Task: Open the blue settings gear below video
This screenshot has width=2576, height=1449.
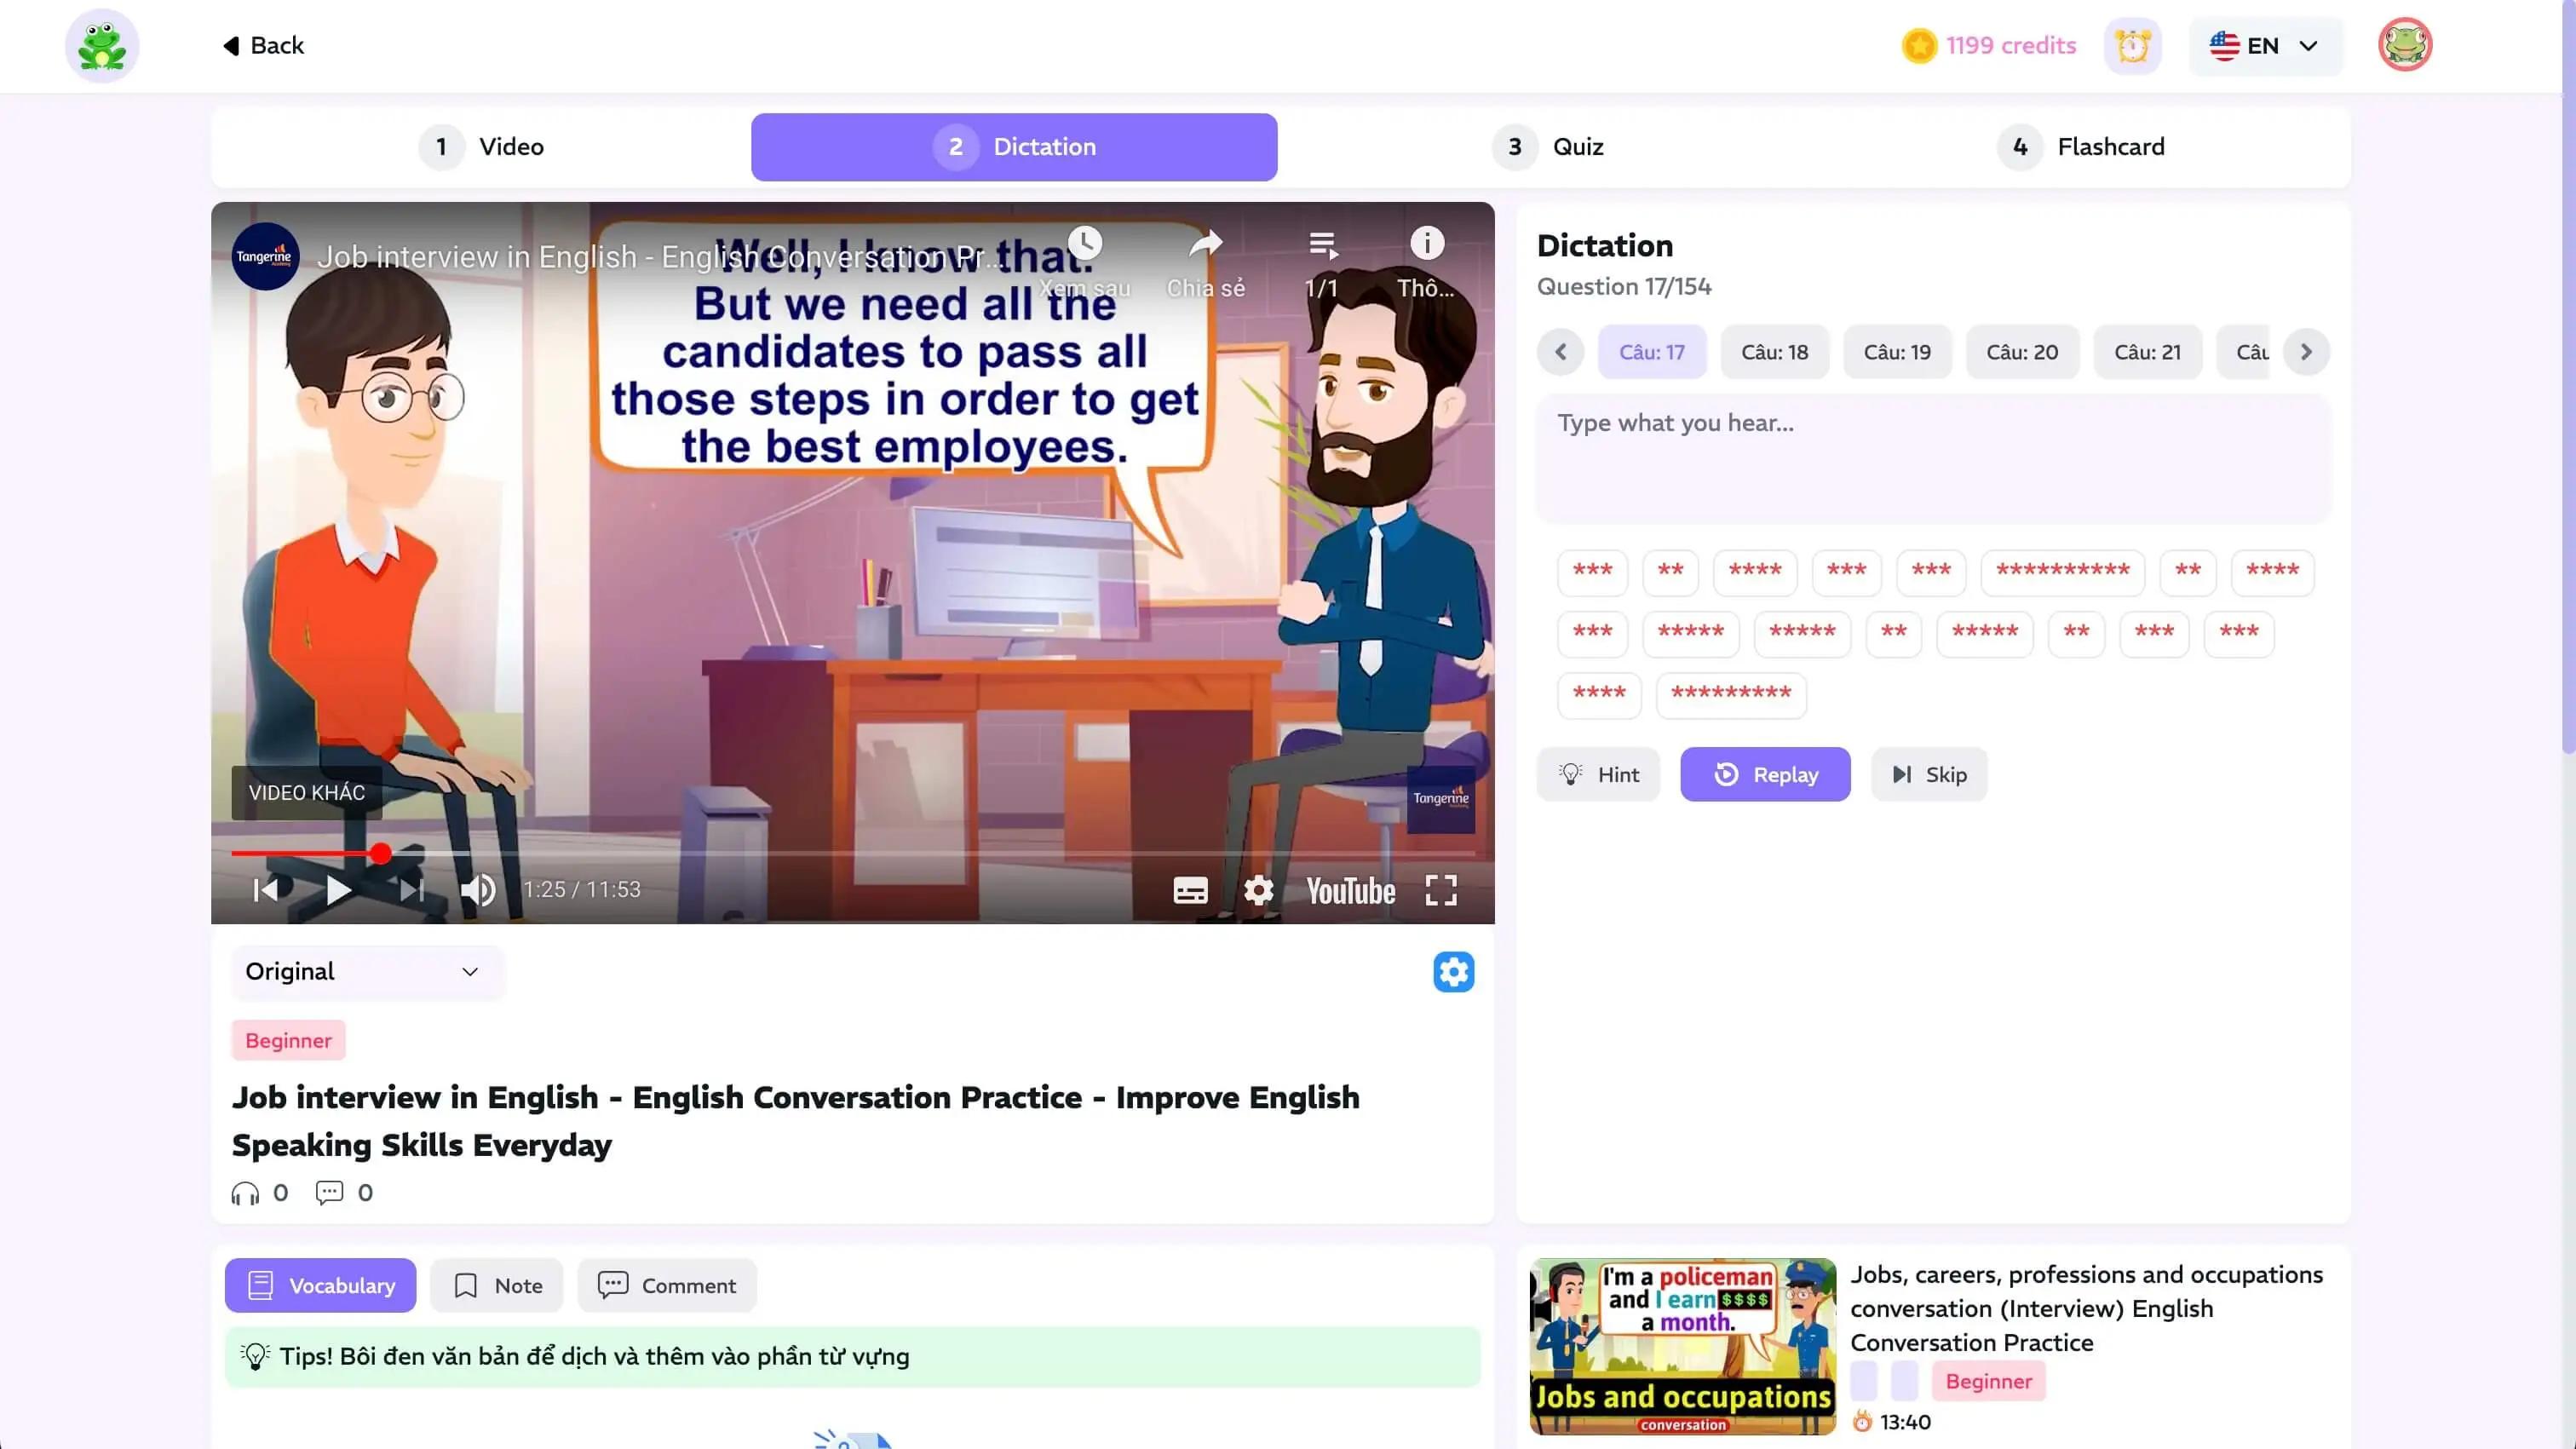Action: point(1453,972)
